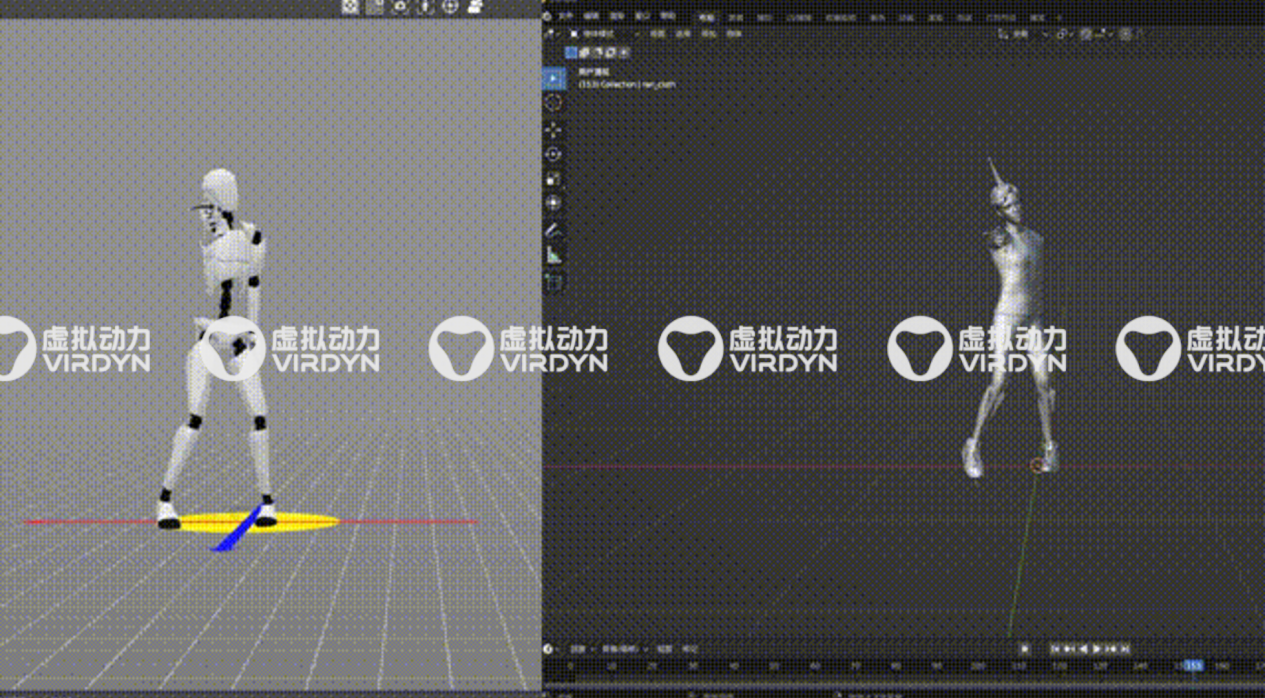Select the 3D Cursor tool
Screen dimensions: 1265x698
pyautogui.click(x=553, y=103)
